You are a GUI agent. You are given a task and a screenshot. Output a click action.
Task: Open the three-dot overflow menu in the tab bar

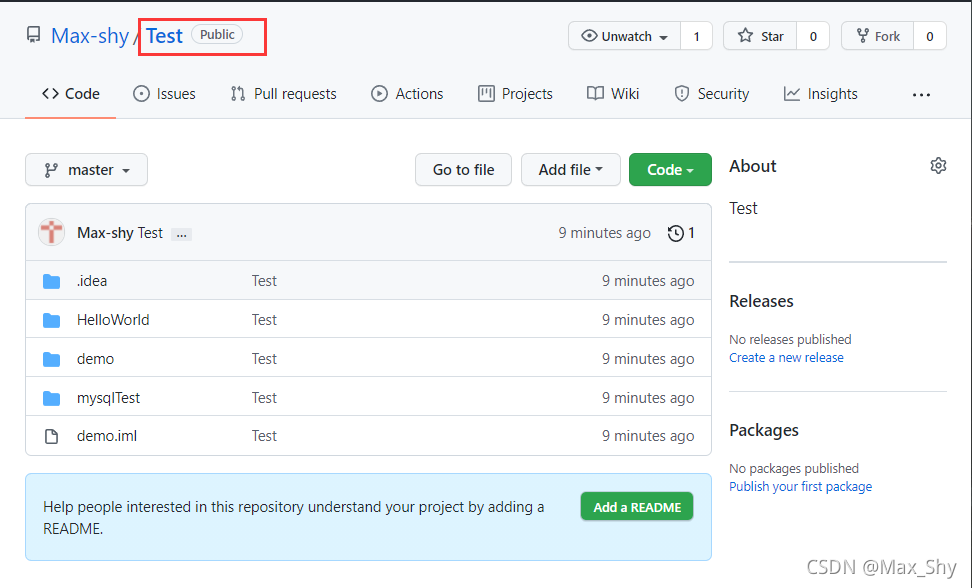(921, 95)
